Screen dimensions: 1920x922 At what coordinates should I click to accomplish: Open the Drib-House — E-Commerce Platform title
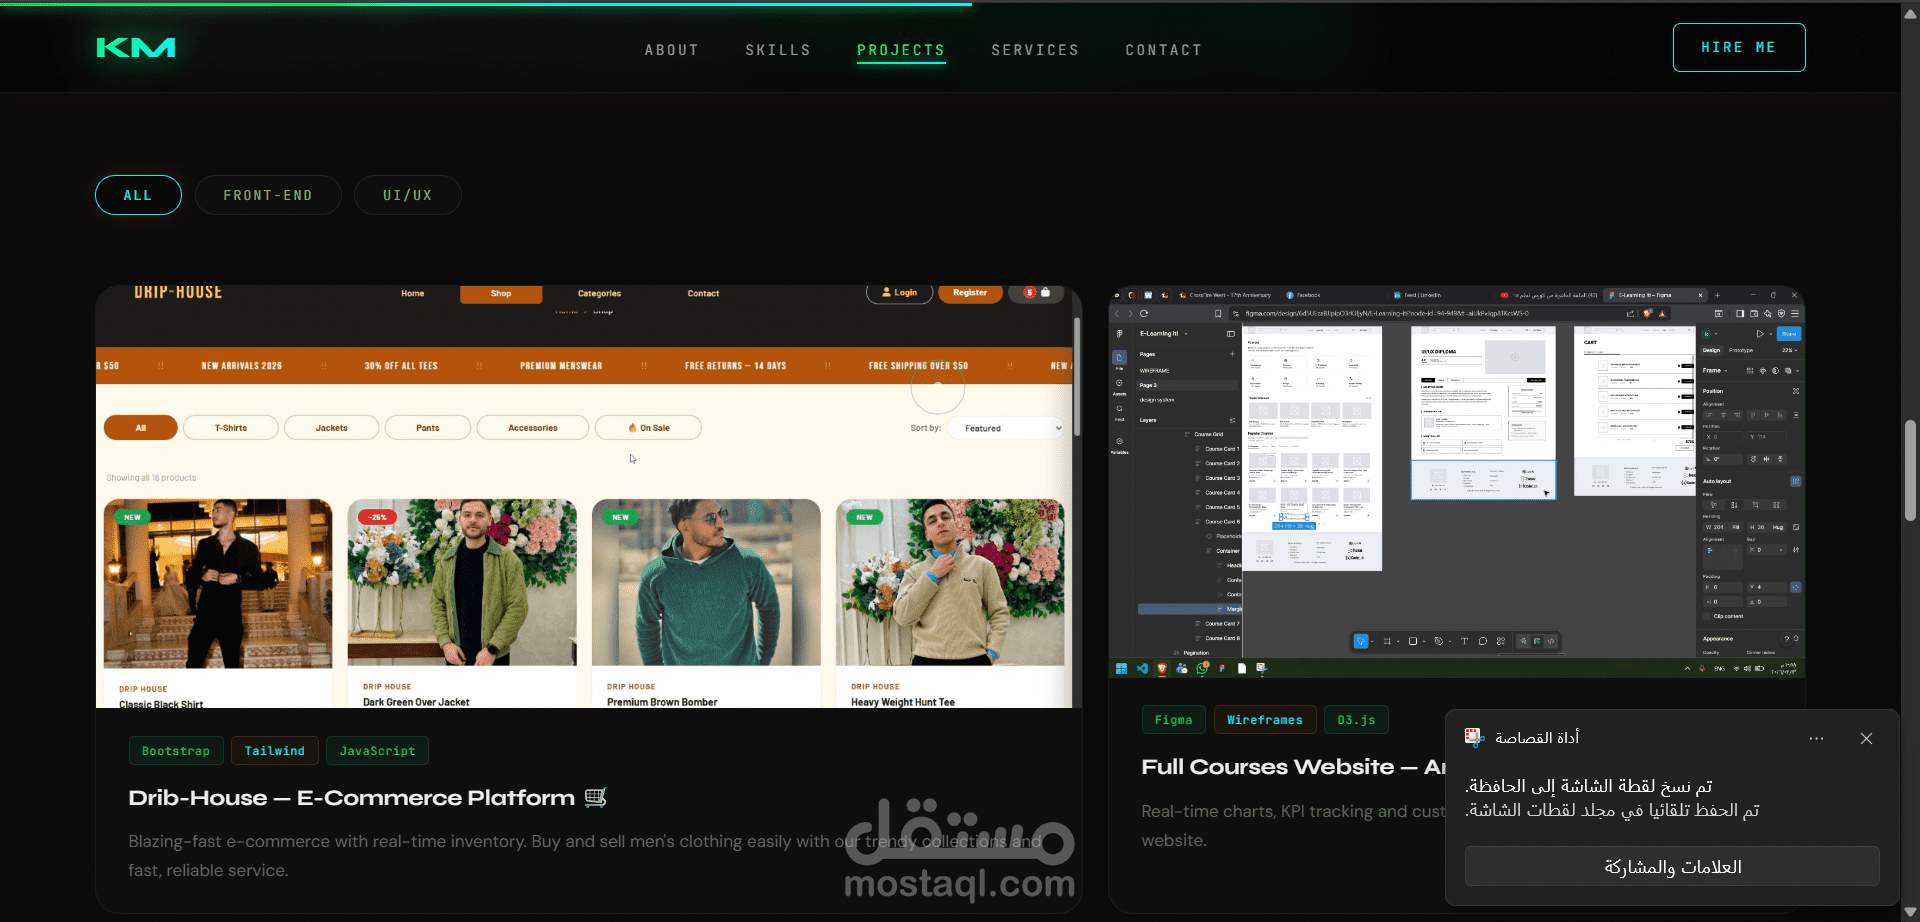point(367,798)
